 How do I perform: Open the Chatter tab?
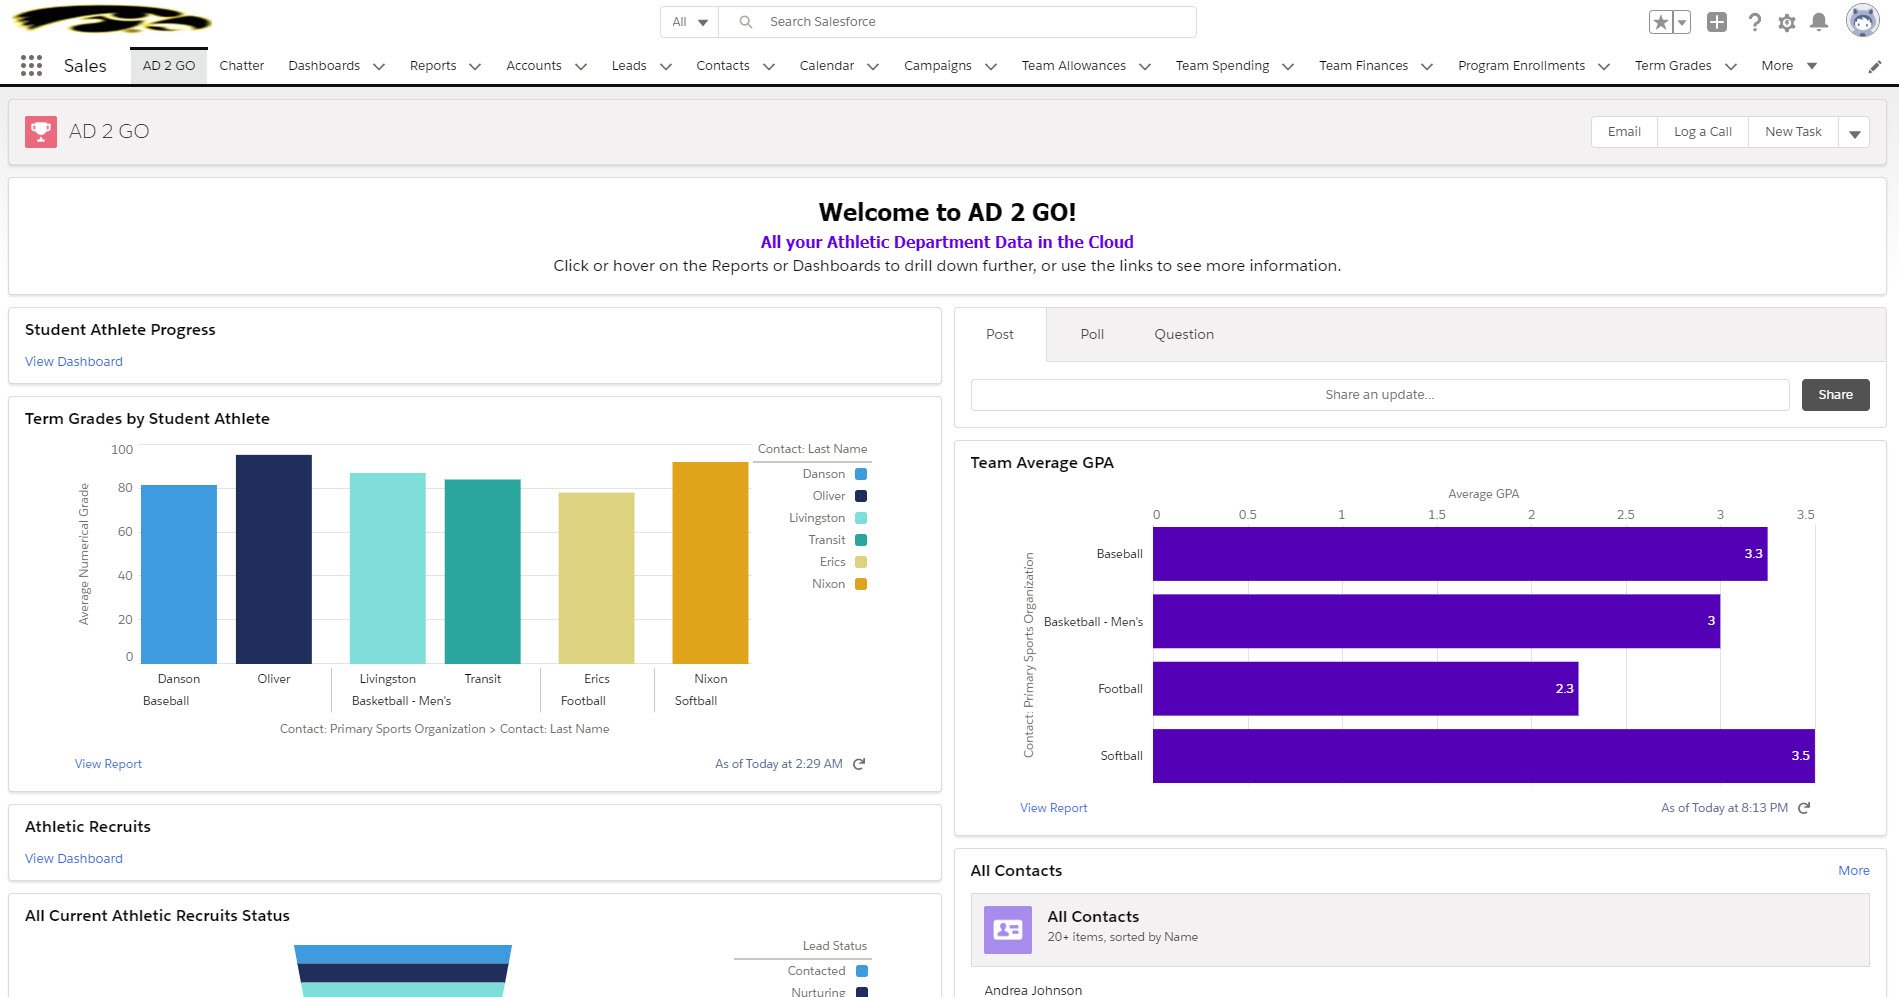pyautogui.click(x=242, y=66)
